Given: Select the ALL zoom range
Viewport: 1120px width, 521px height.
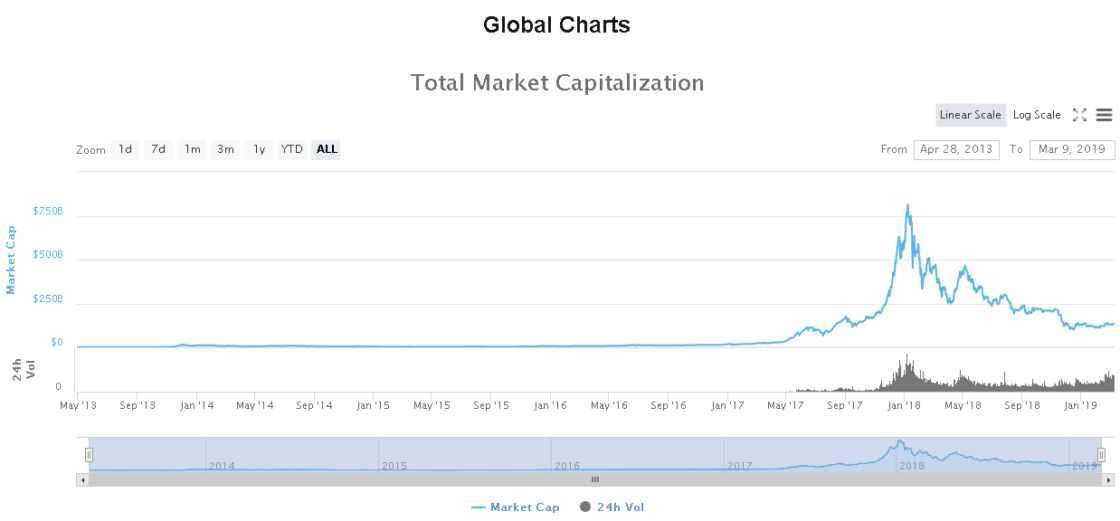Looking at the screenshot, I should click(x=326, y=149).
